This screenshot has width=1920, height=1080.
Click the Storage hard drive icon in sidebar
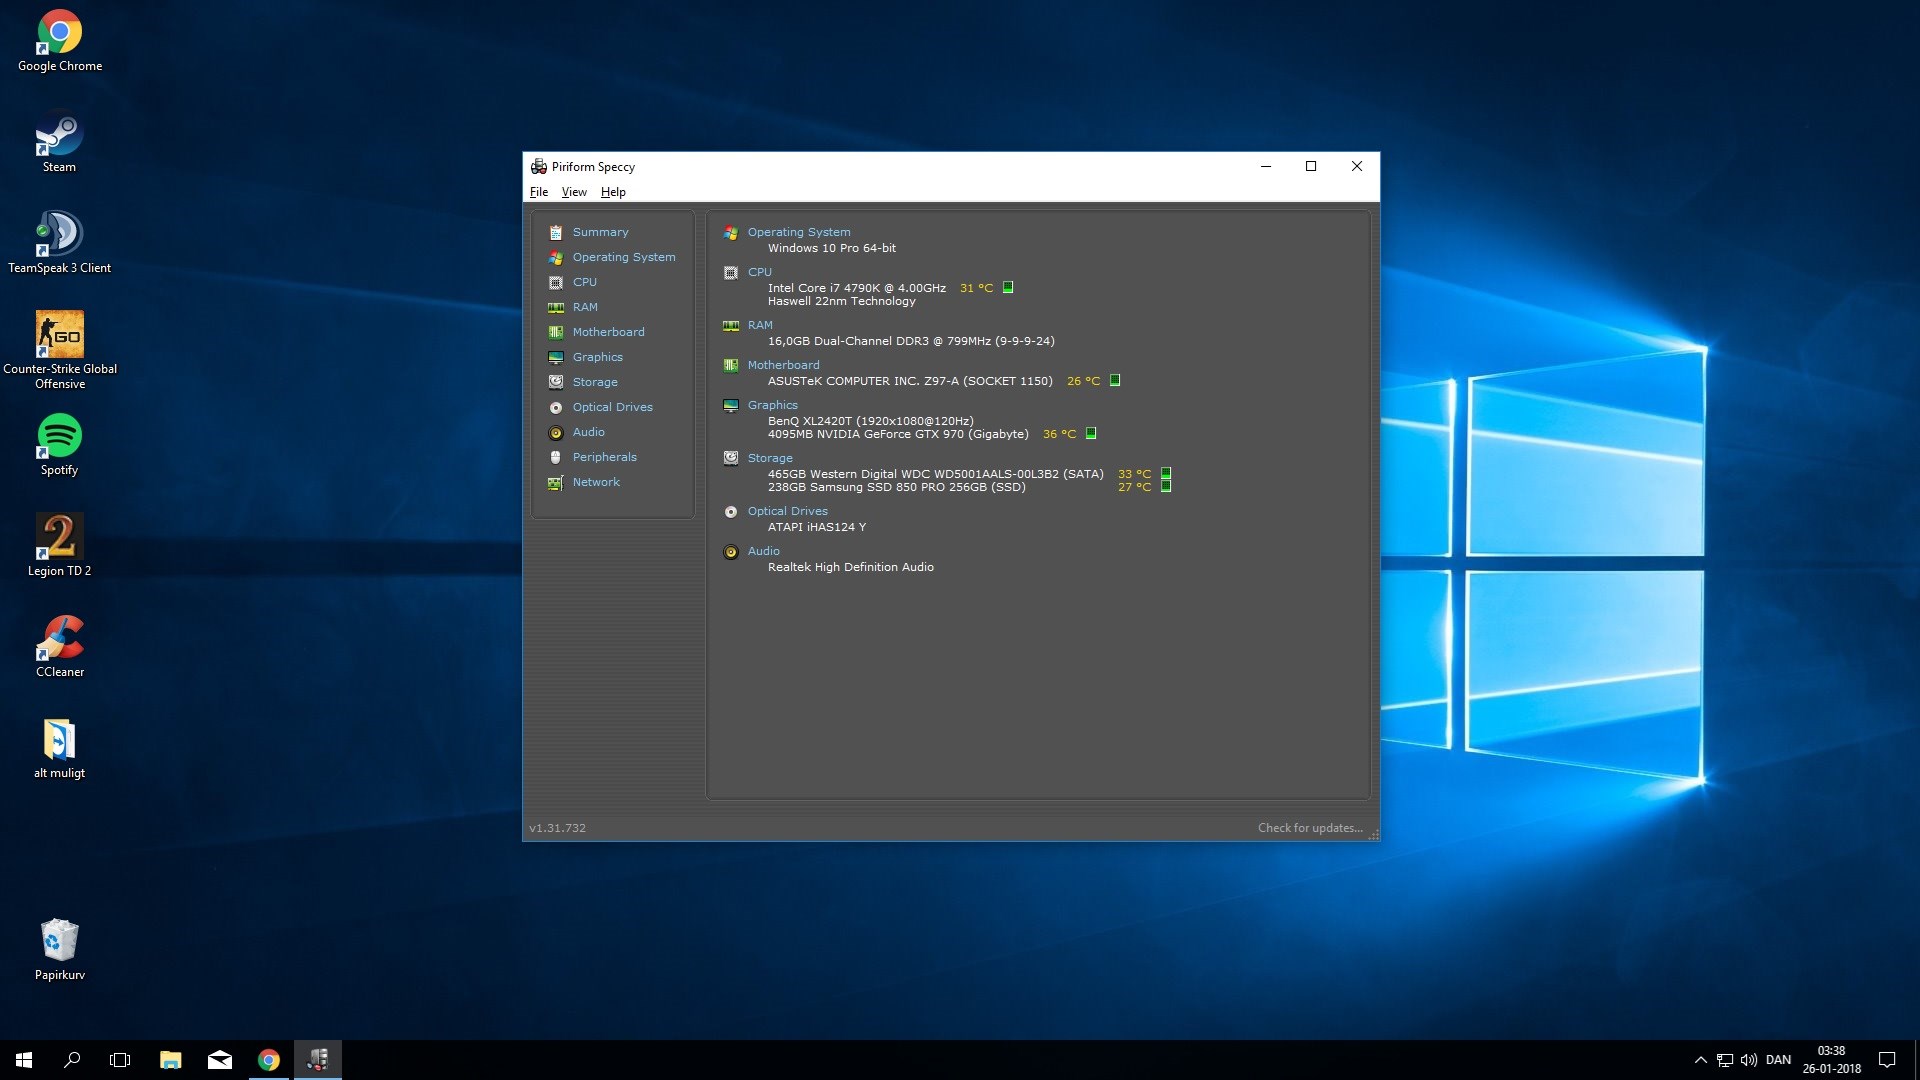(556, 382)
